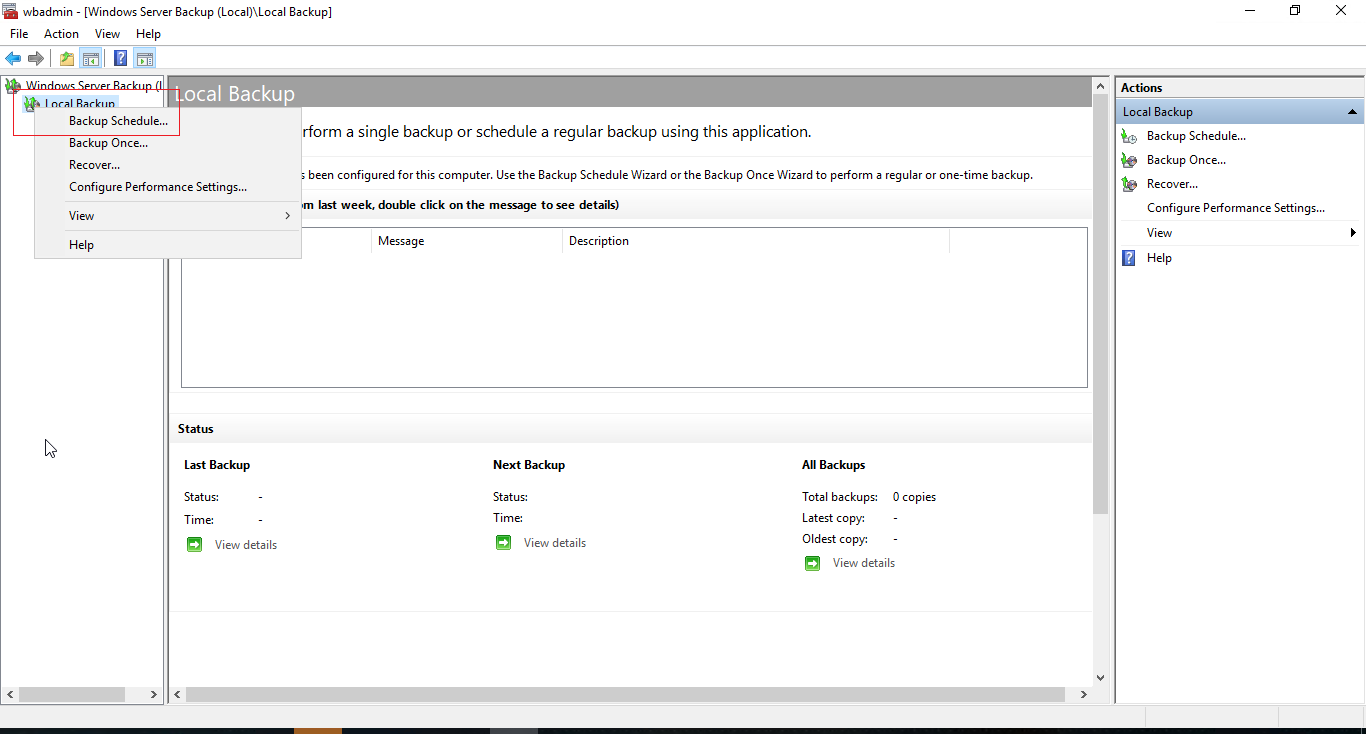Screen dimensions: 1366x734
Task: Click the '0 copies' total backups value
Action: click(915, 497)
